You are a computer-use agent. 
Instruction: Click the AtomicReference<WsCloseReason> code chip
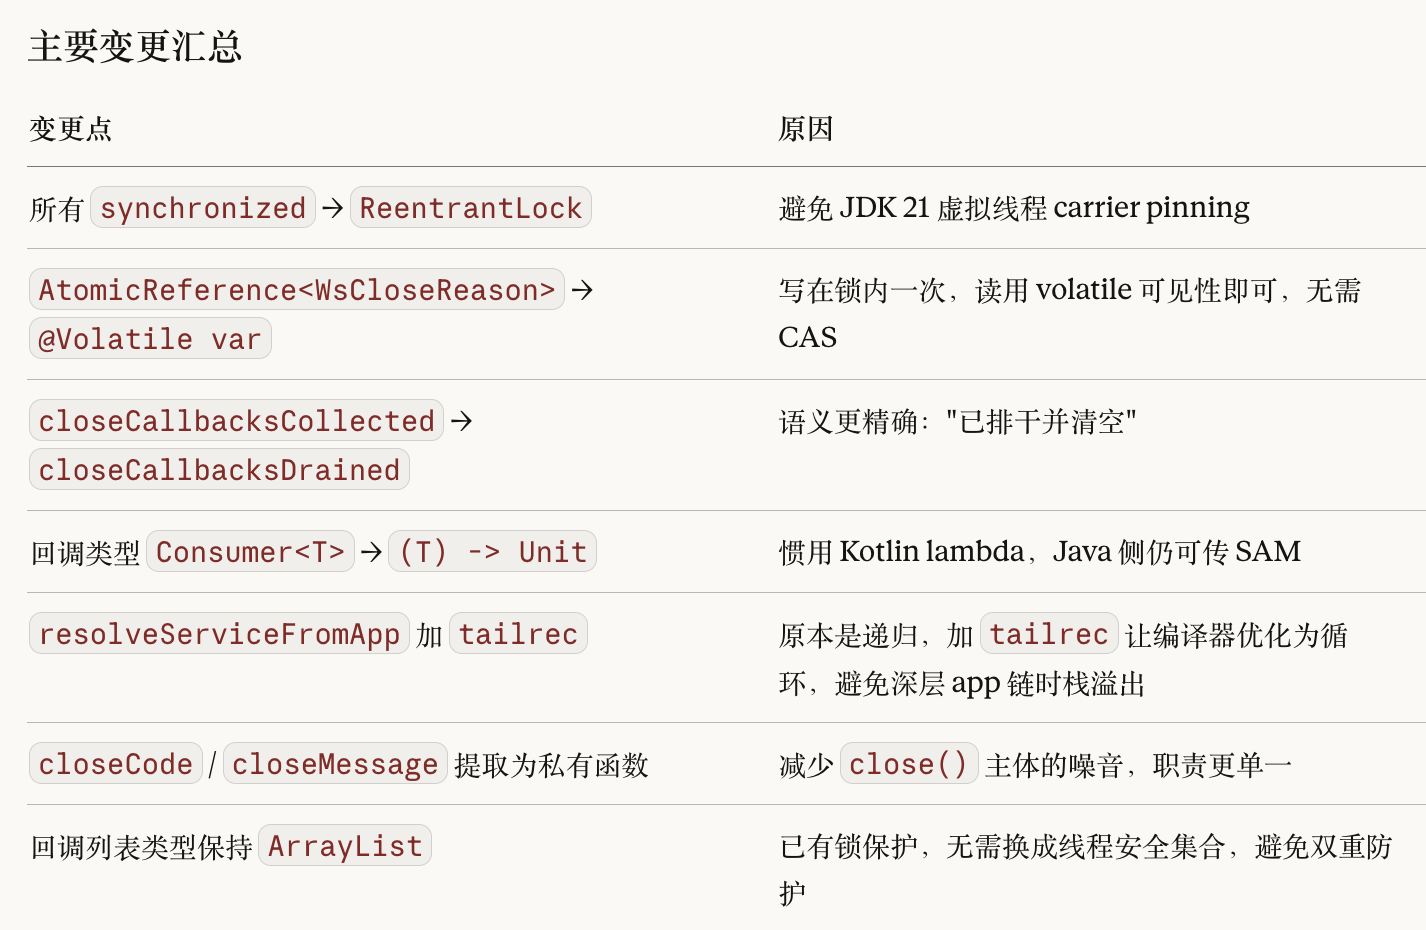[297, 290]
